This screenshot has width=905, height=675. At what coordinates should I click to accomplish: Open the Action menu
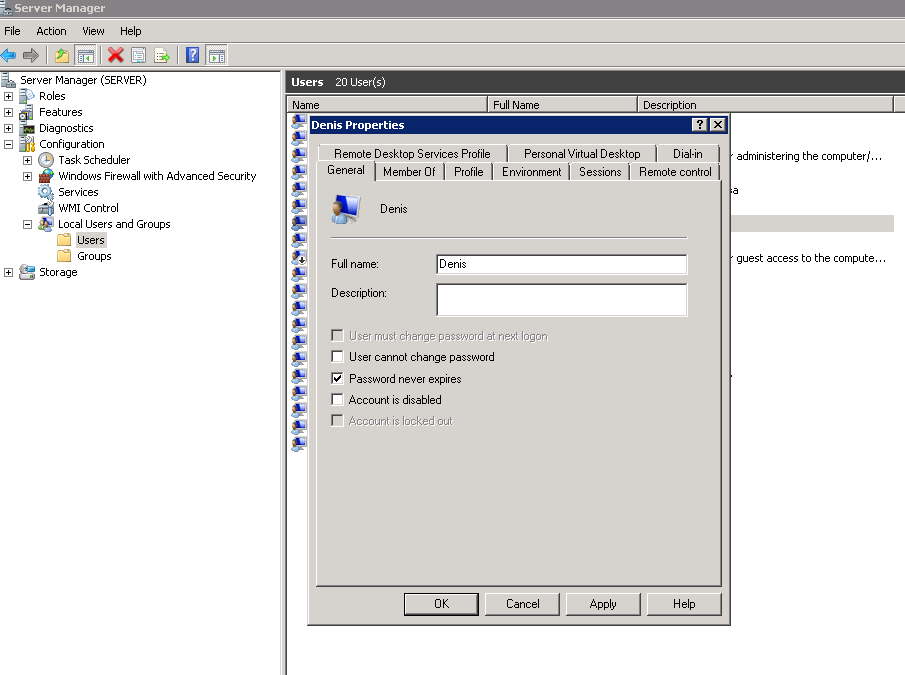point(51,31)
